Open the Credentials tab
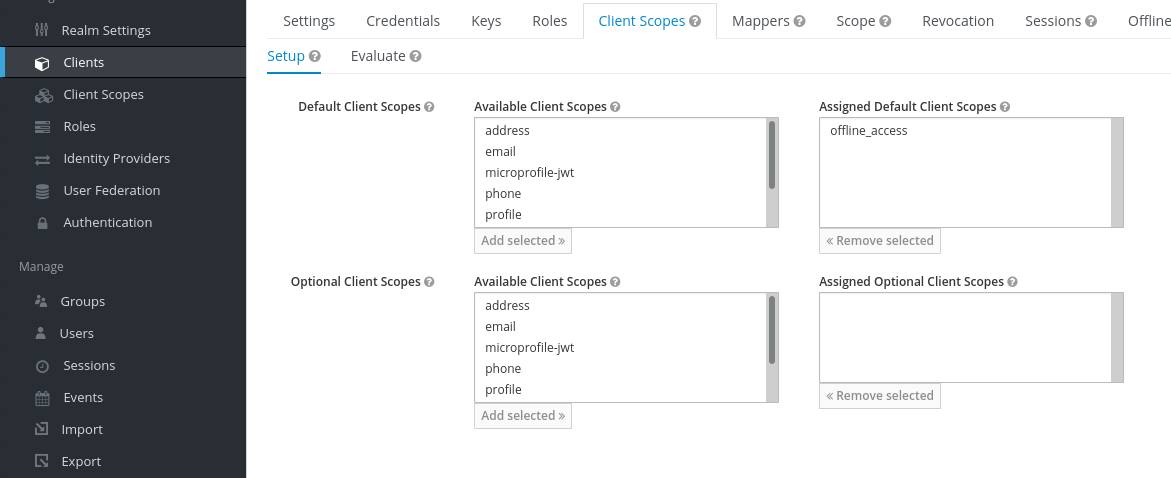 pyautogui.click(x=403, y=21)
